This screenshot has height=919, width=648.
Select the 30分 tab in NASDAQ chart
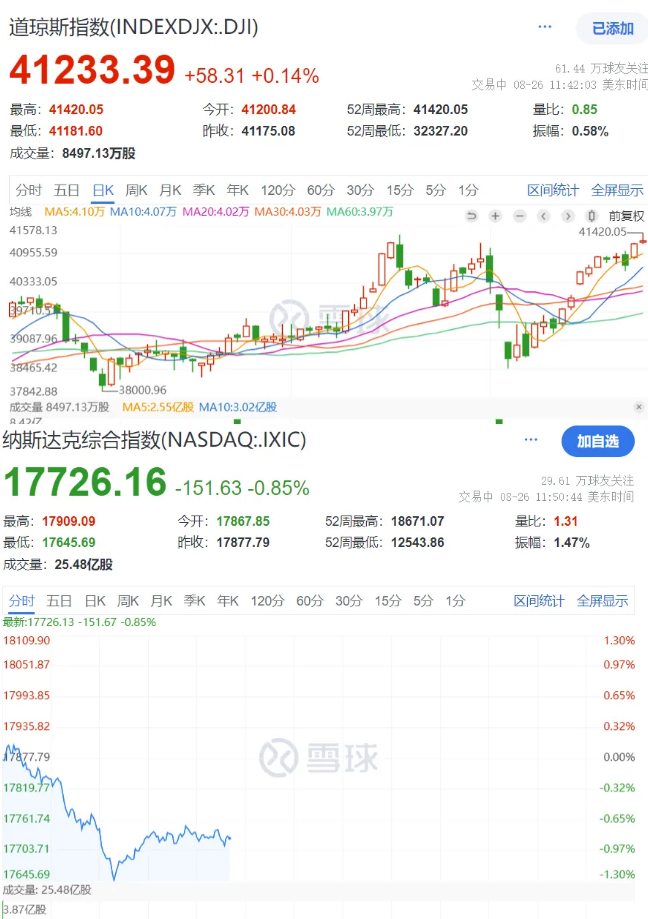pyautogui.click(x=349, y=601)
